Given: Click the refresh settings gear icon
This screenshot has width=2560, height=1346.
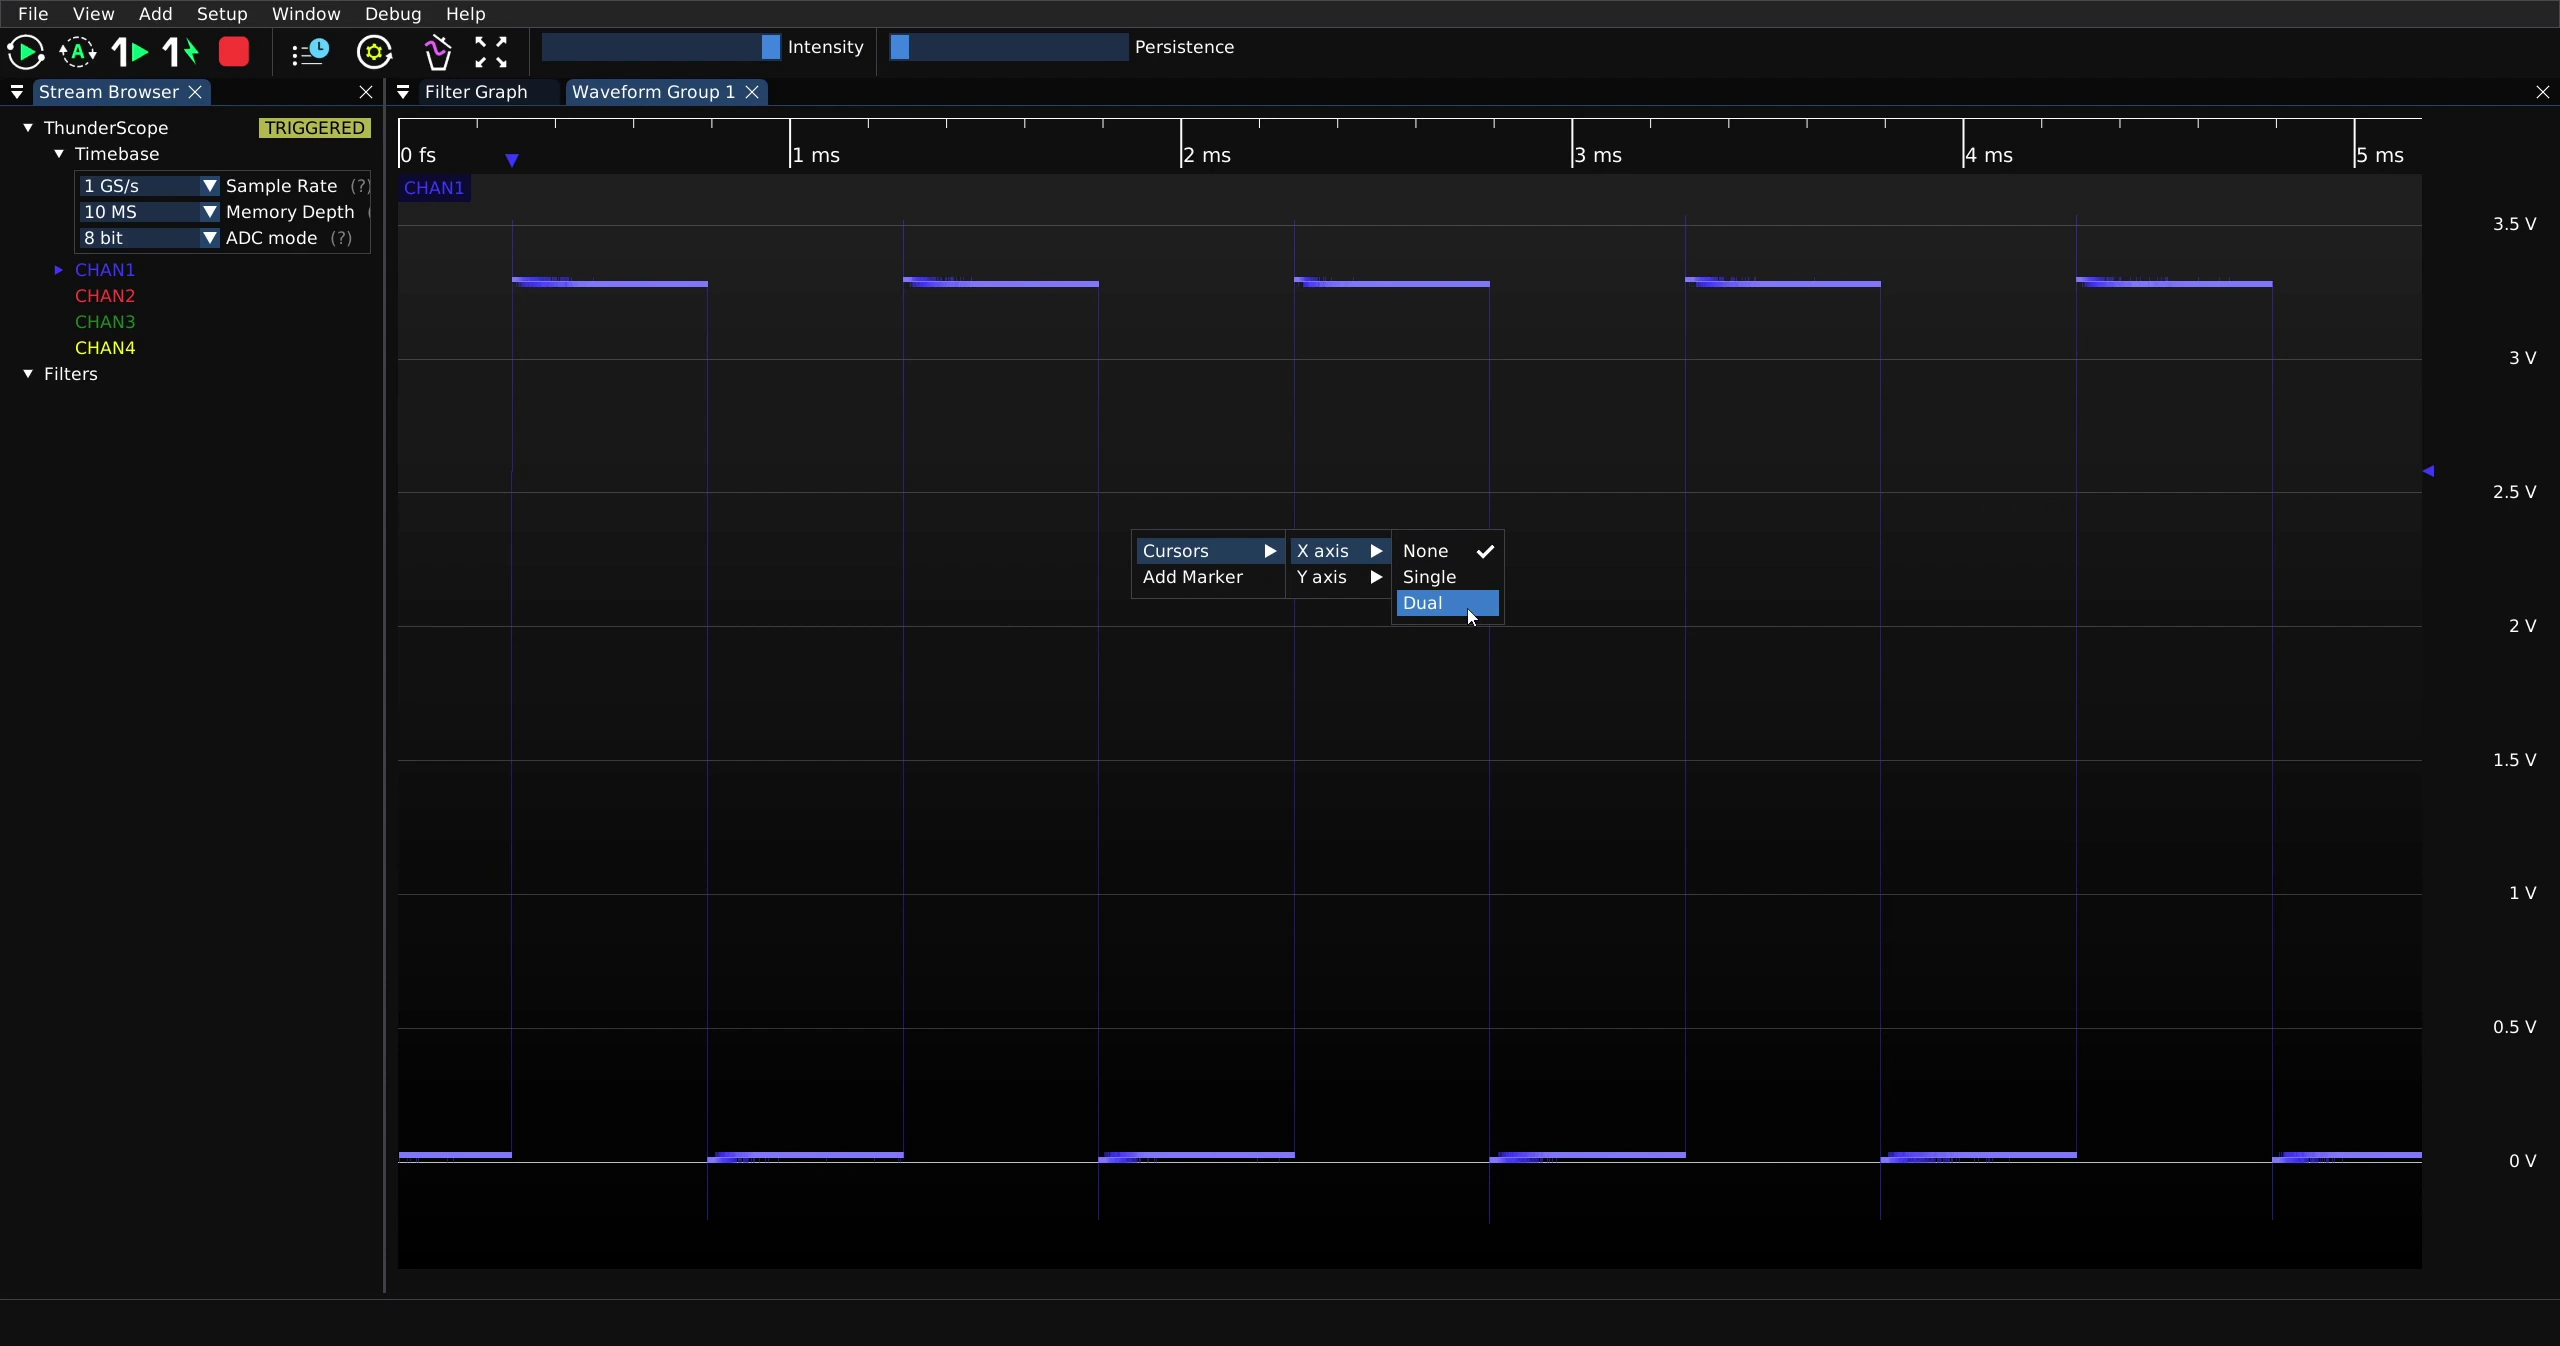Looking at the screenshot, I should [375, 52].
